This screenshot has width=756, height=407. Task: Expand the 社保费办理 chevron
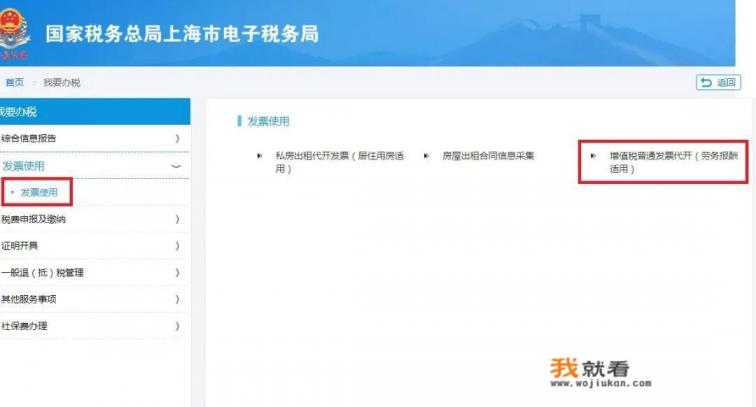click(177, 326)
